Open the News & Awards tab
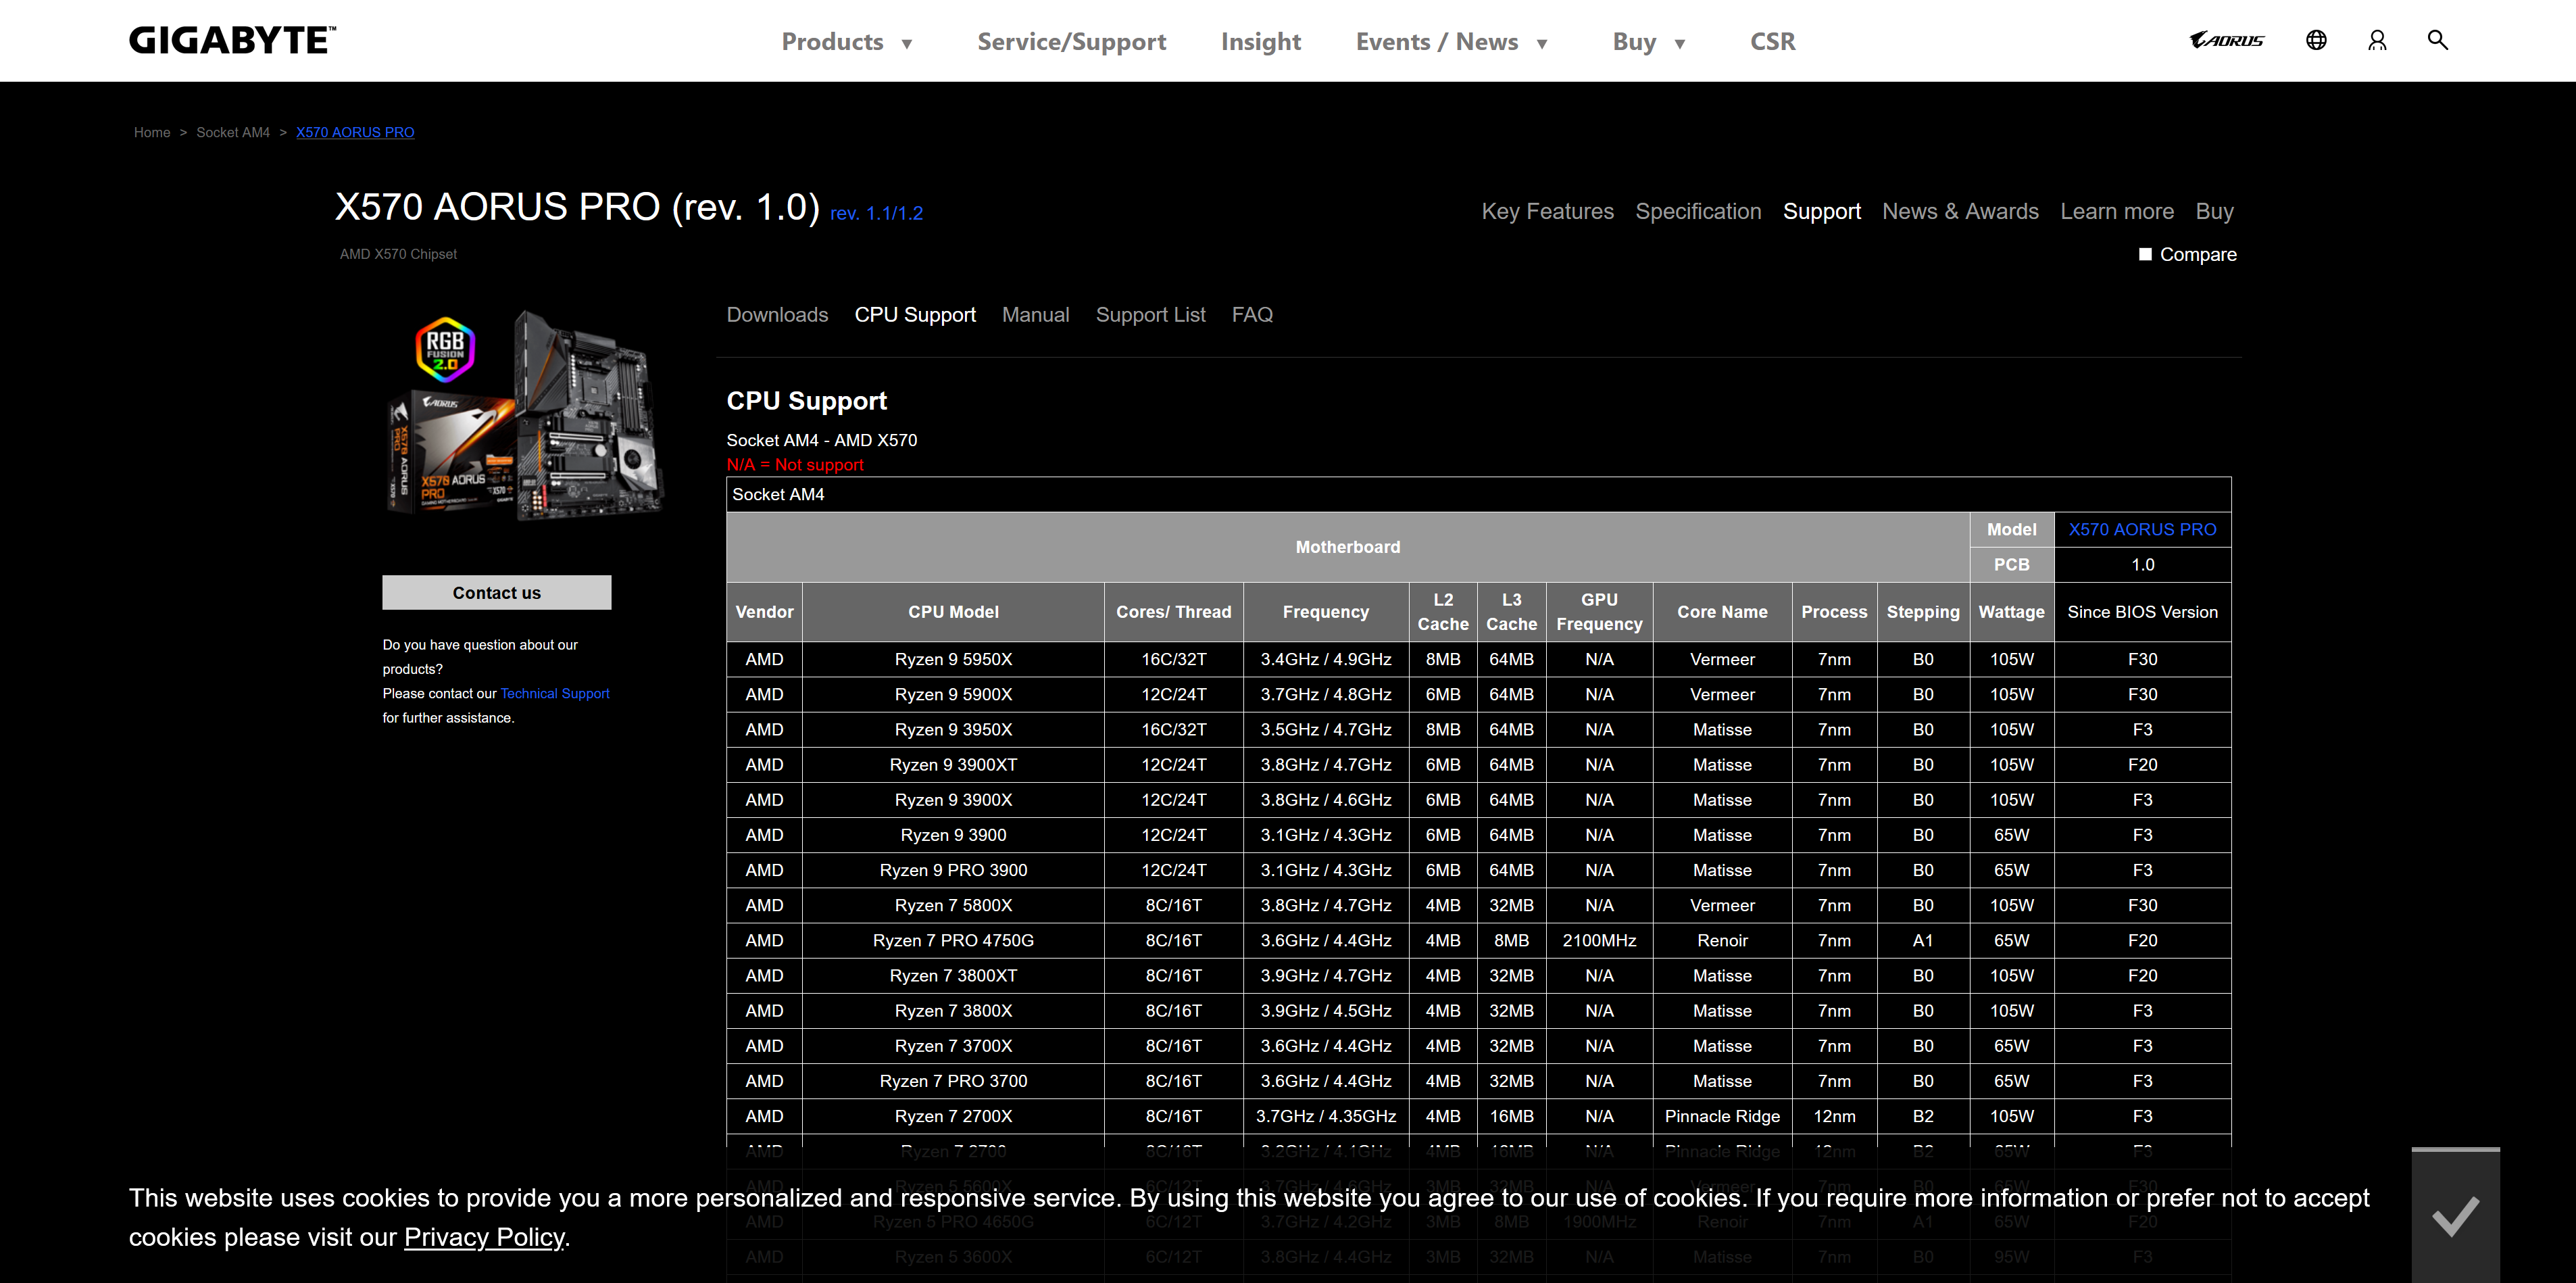The height and width of the screenshot is (1283, 2576). pyautogui.click(x=1960, y=211)
